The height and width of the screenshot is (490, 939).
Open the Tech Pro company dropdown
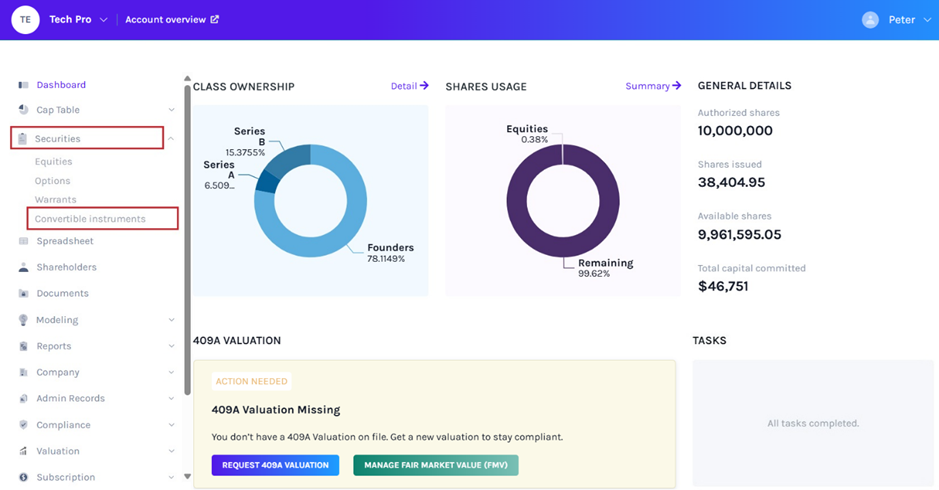[x=103, y=20]
